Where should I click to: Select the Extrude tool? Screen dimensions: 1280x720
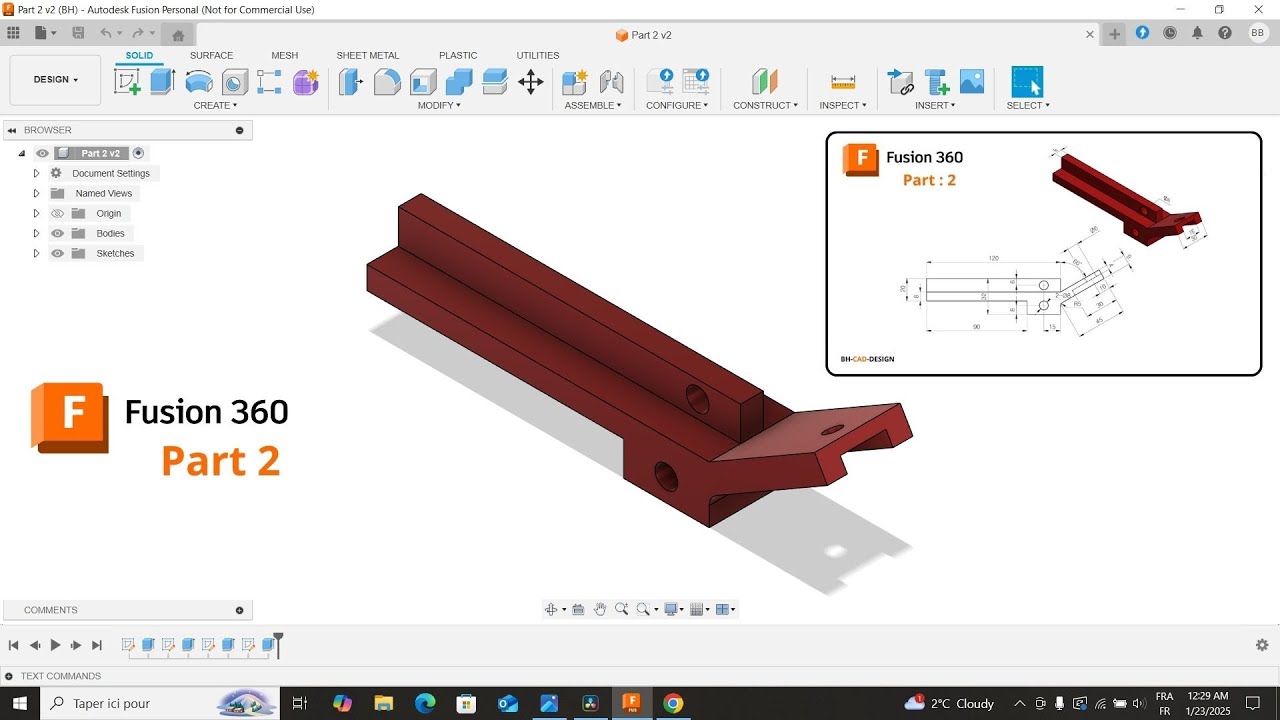pos(163,82)
